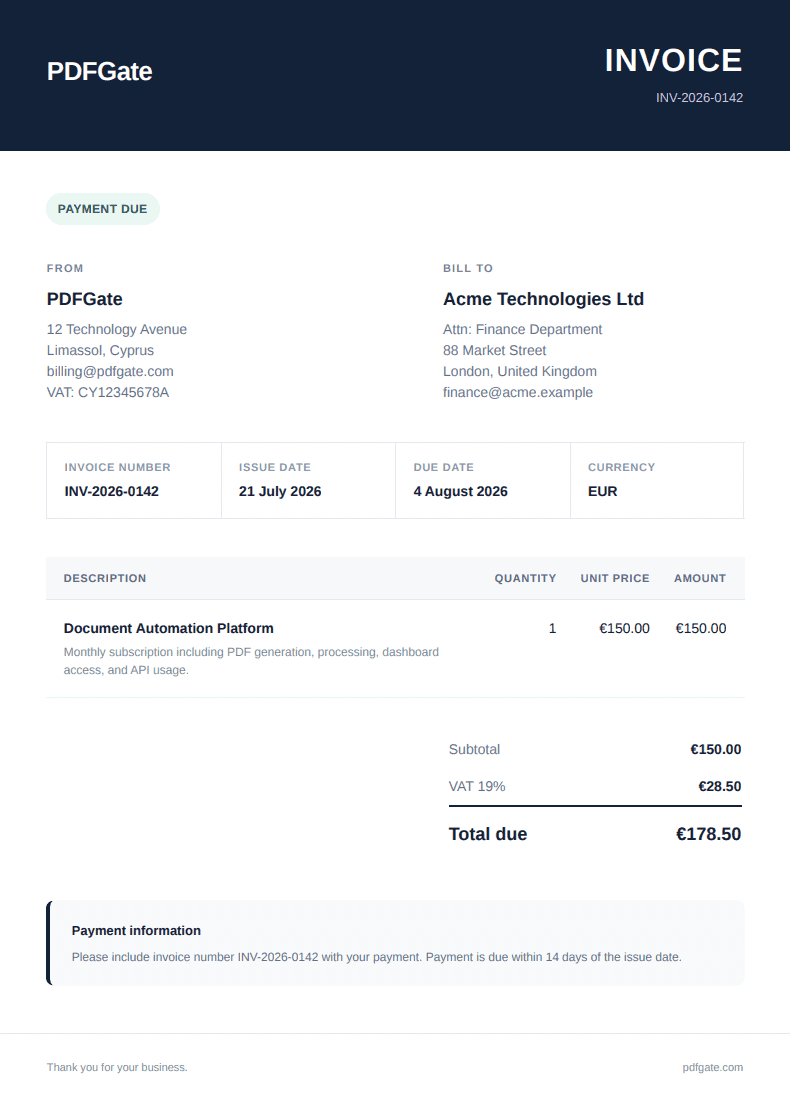Select the bold PDFGate sender name
Viewport: 790px width, 1114px height.
coord(85,299)
